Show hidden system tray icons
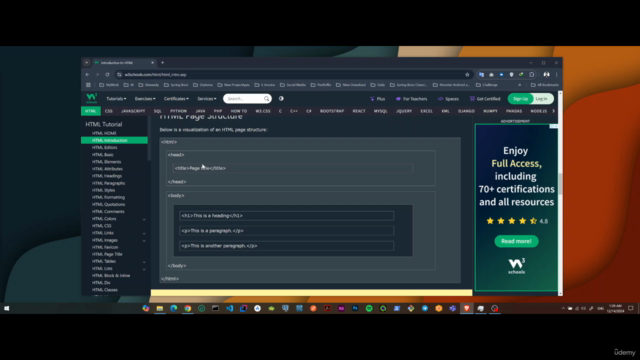The image size is (640, 360). coord(563,309)
